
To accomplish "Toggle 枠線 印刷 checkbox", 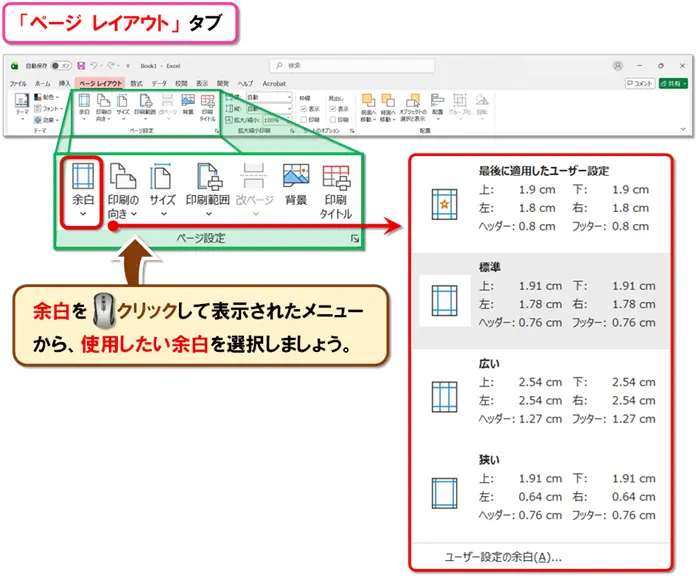I will pos(304,120).
